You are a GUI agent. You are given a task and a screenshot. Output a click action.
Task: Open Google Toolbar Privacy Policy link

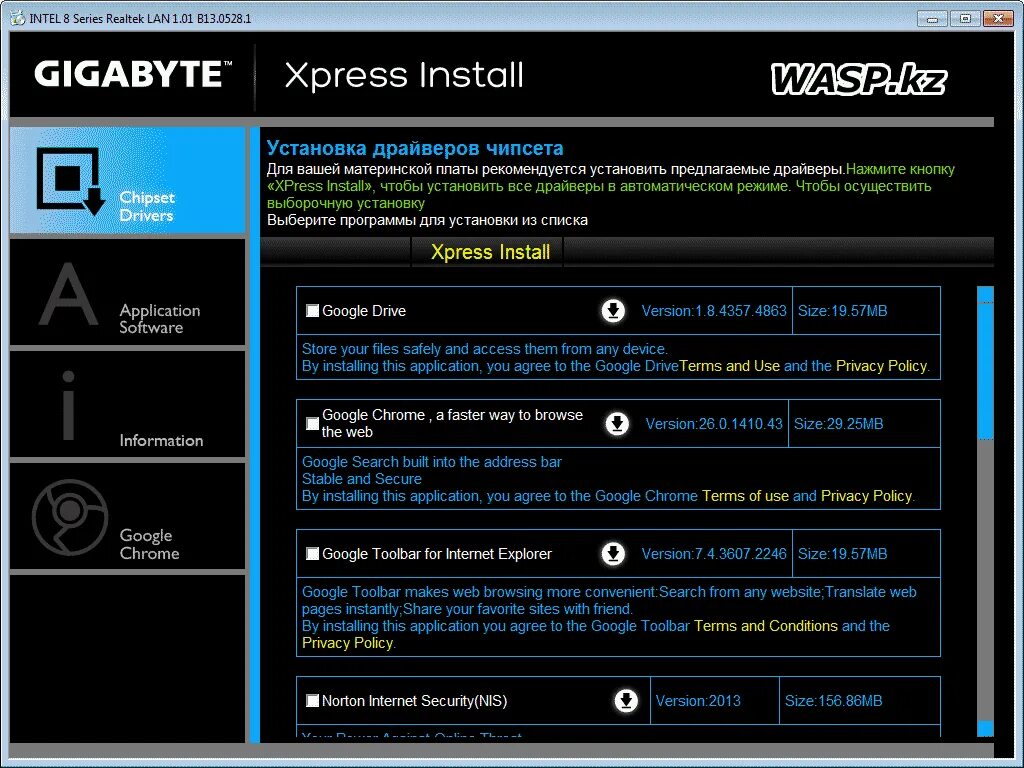coord(347,643)
